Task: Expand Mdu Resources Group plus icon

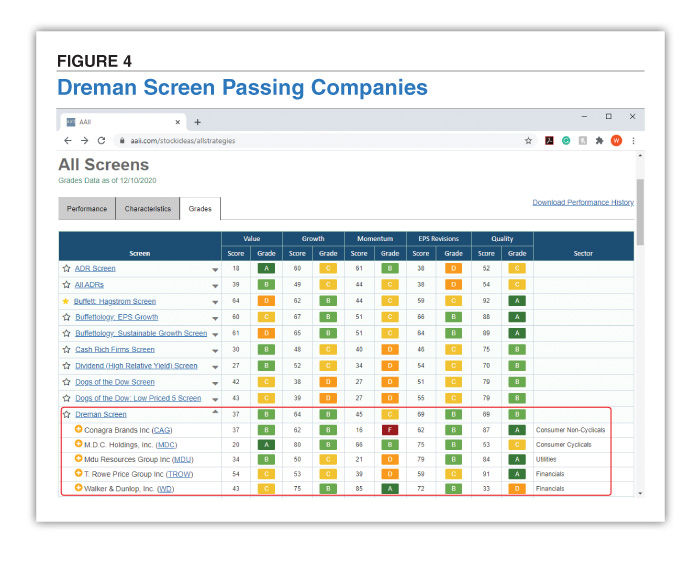Action: [x=78, y=459]
